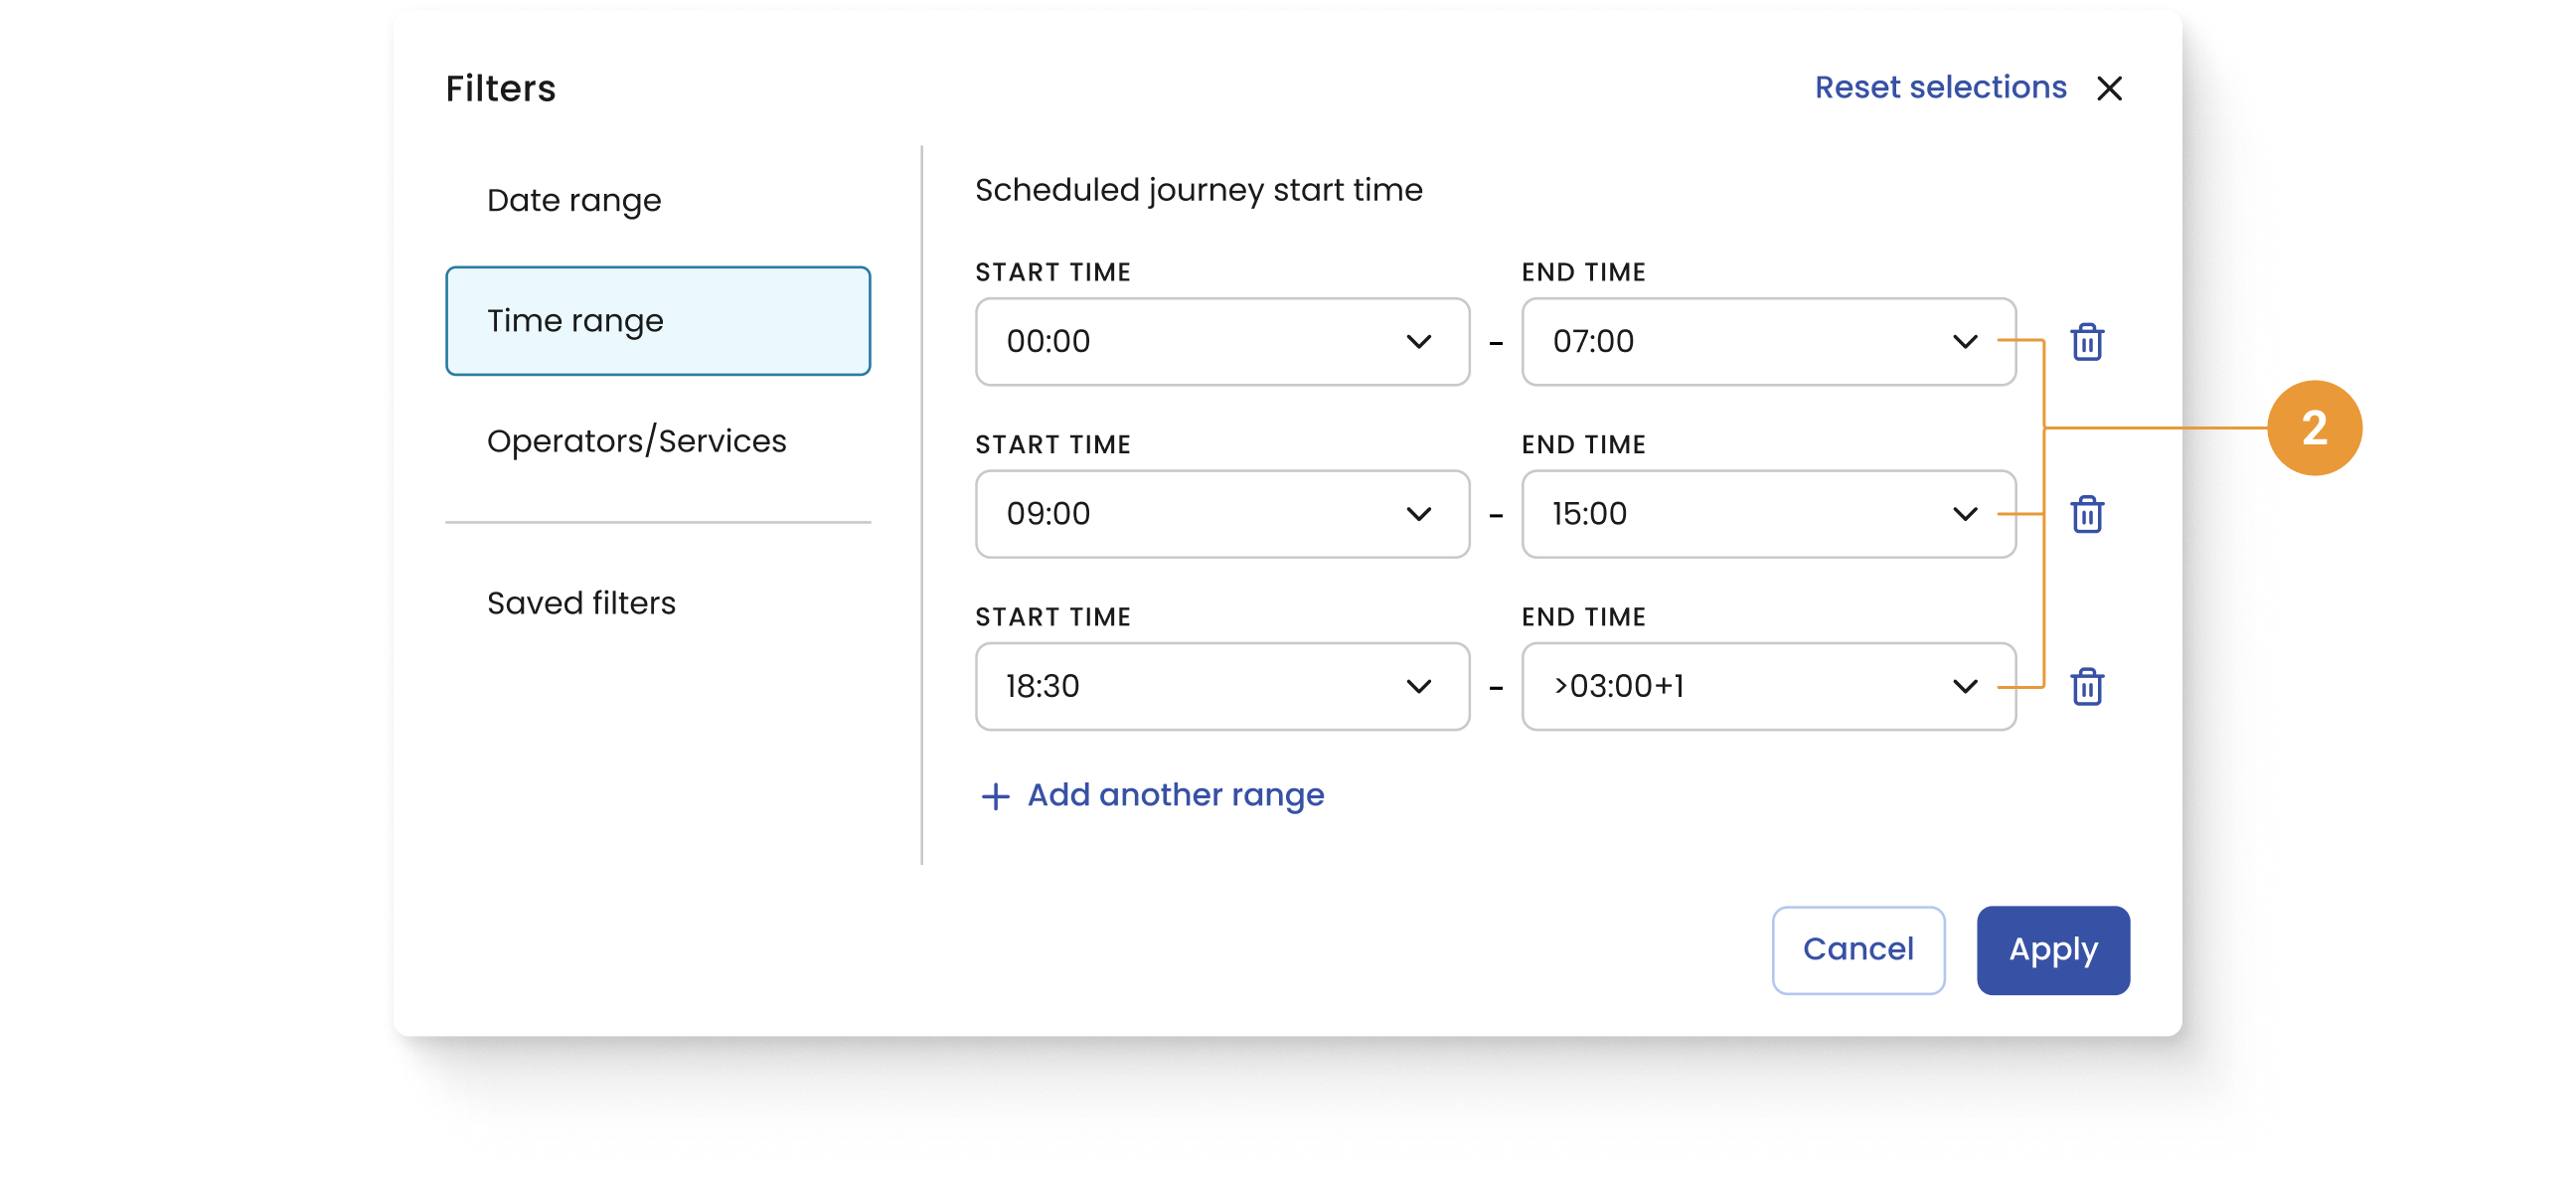This screenshot has width=2576, height=1194.
Task: Open the 00:00 start time dropdown
Action: click(x=1221, y=342)
